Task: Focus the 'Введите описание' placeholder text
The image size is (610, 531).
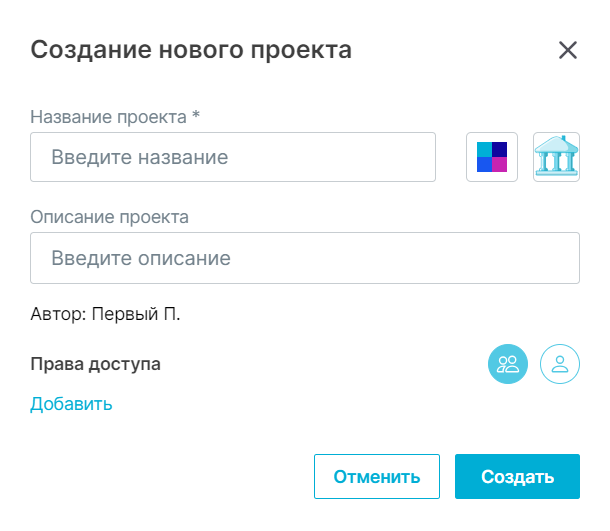Action: pos(141,258)
